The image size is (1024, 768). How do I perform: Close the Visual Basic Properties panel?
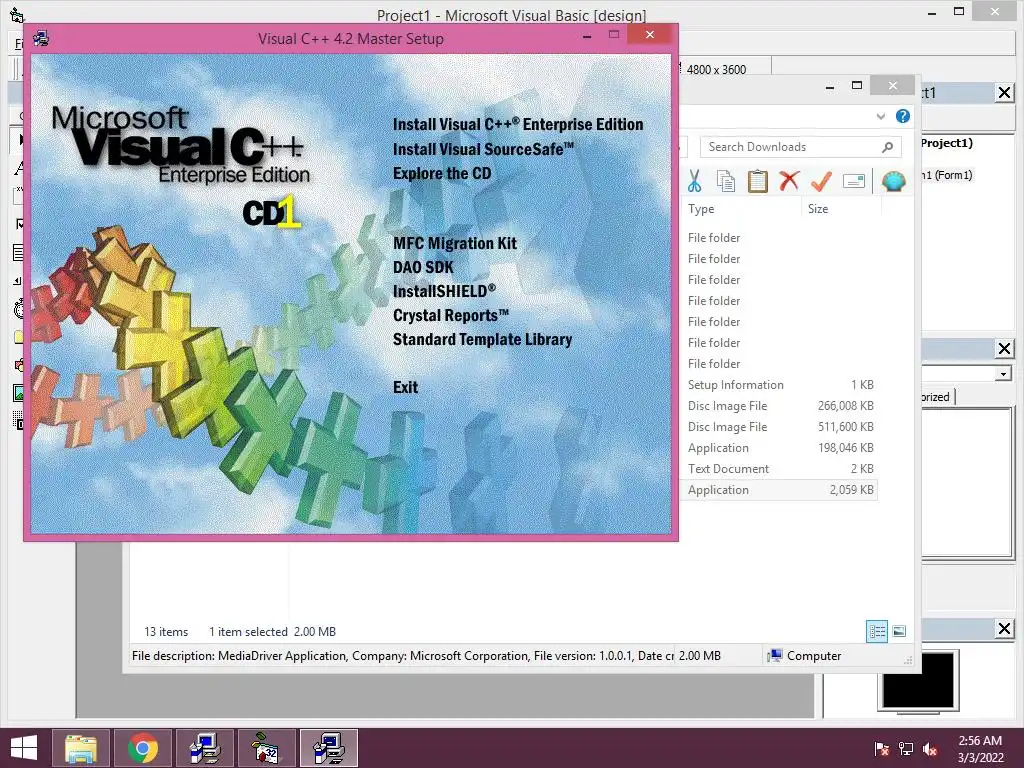pos(1004,349)
